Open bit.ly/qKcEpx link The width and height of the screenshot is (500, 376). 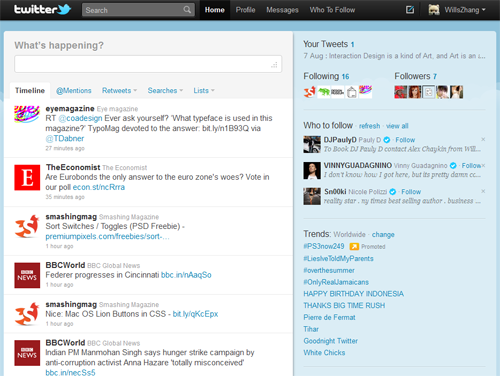point(195,314)
